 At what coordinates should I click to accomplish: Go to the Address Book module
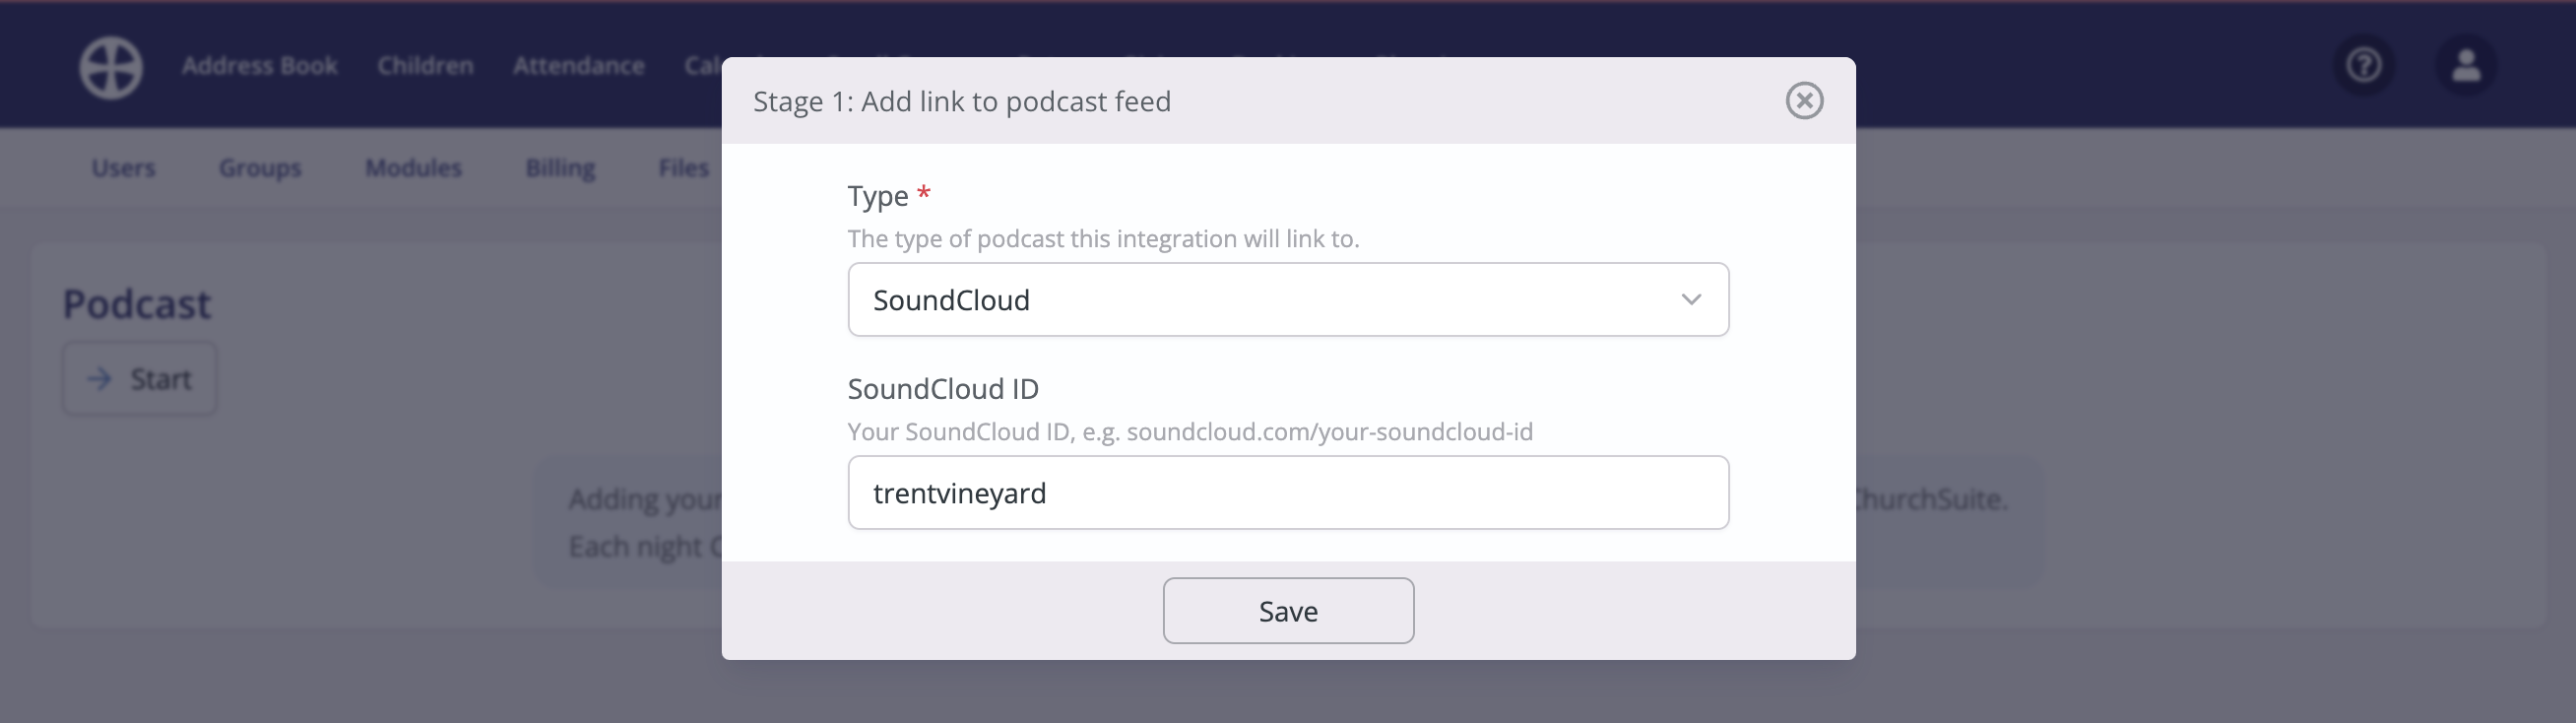260,66
